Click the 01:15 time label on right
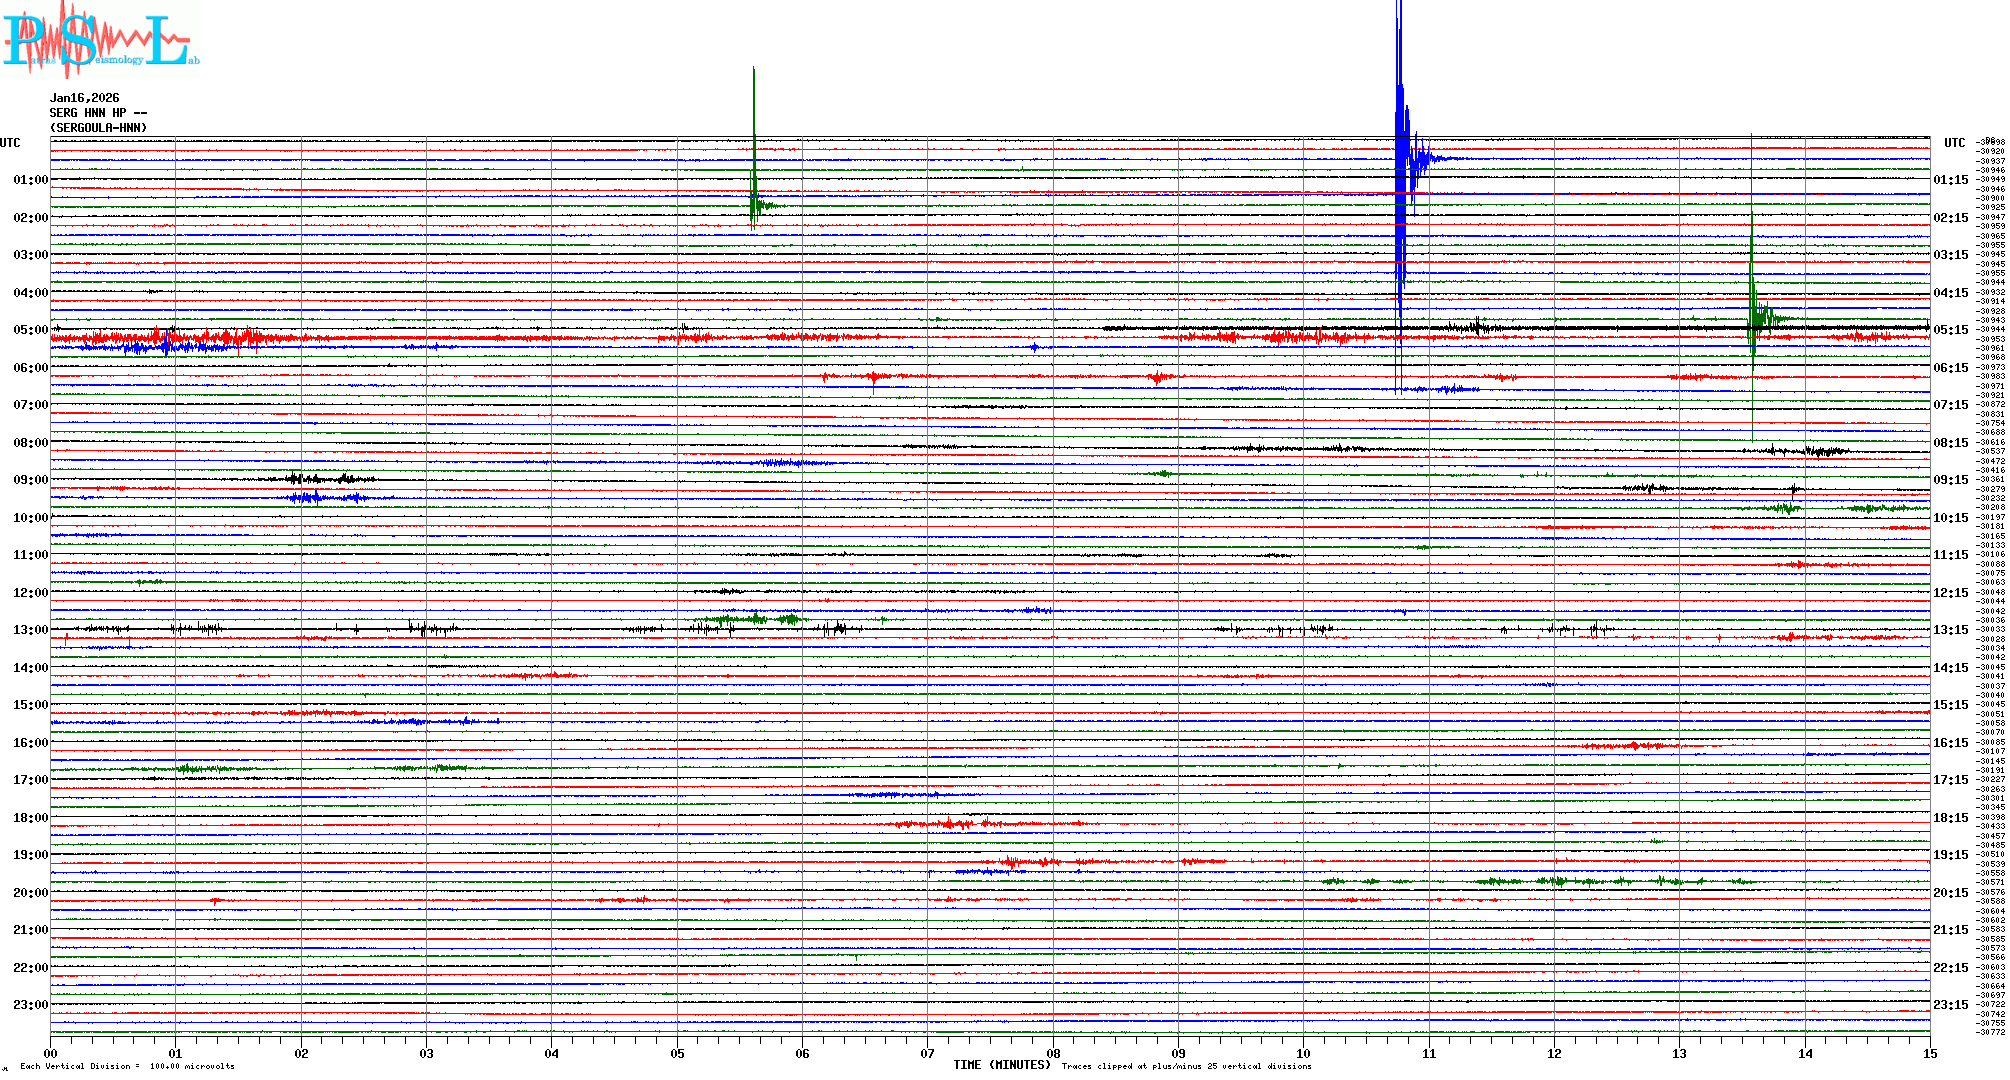Image resolution: width=2010 pixels, height=1080 pixels. (x=1950, y=180)
